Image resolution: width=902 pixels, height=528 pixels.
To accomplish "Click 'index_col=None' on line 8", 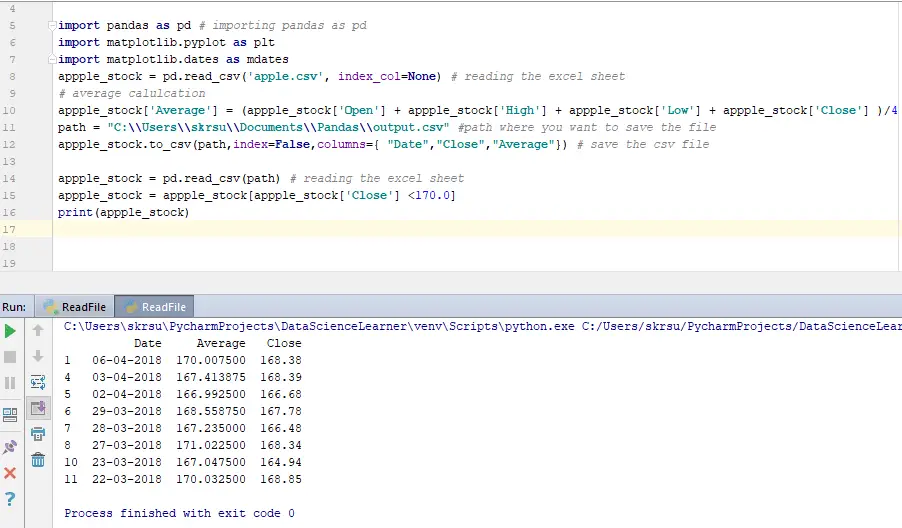I will point(387,76).
